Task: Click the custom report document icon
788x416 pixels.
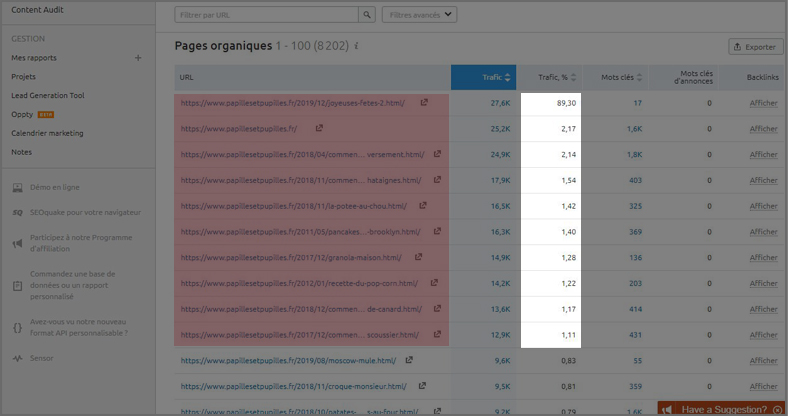Action: [x=18, y=285]
